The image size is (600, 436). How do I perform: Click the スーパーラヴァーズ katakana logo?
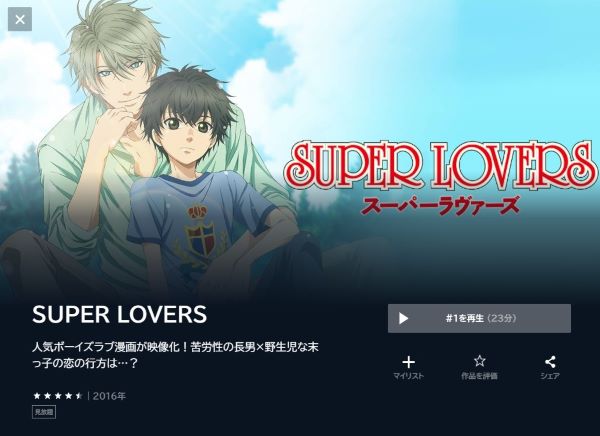(440, 206)
